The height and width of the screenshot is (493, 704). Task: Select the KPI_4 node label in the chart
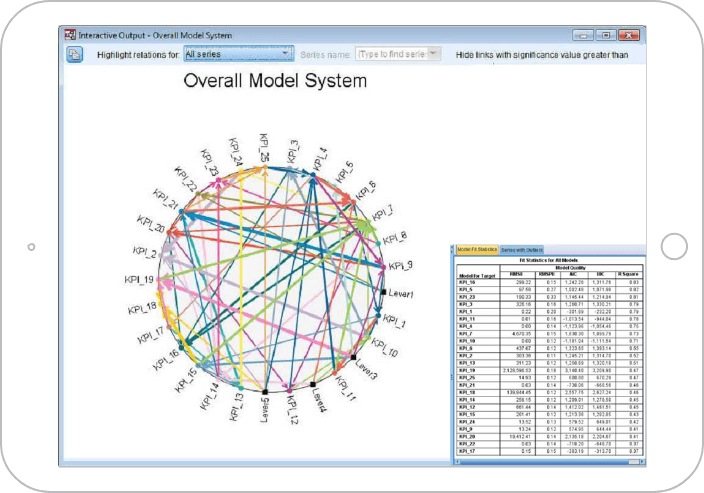(320, 159)
